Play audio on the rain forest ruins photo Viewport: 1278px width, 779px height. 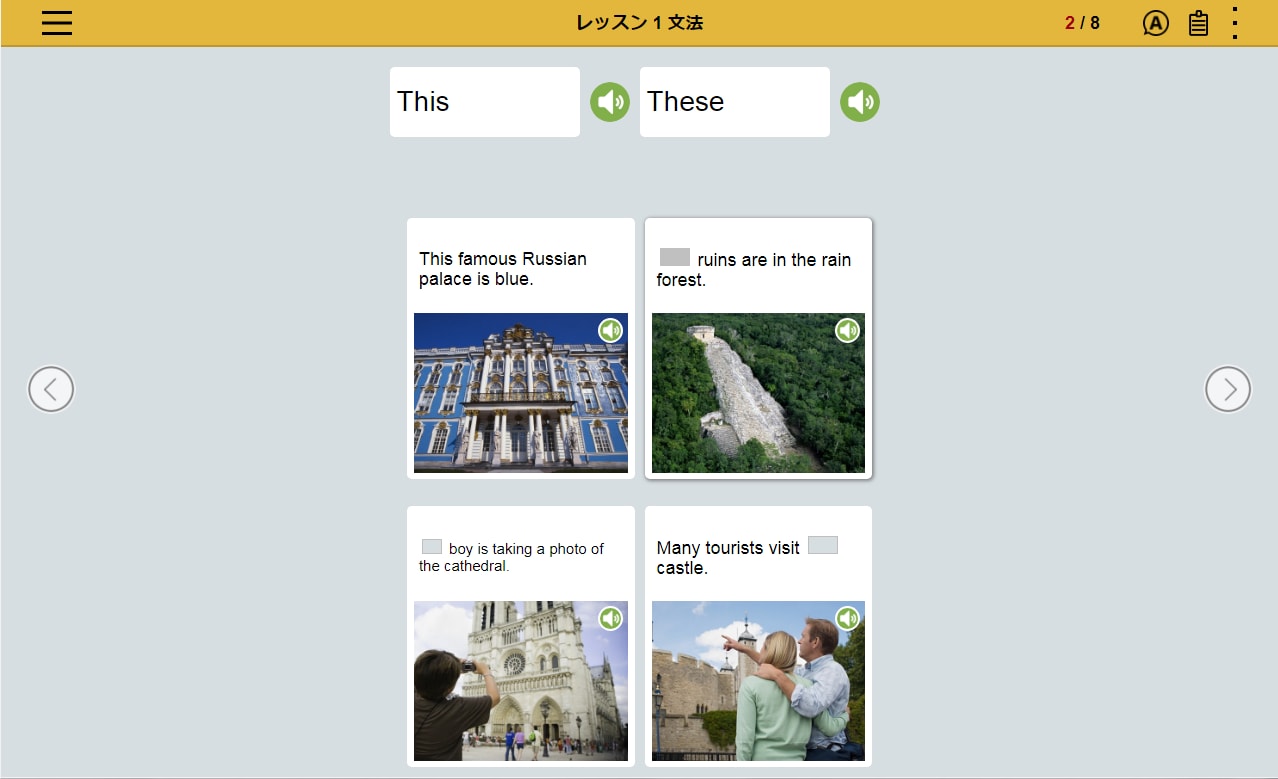[x=847, y=331]
